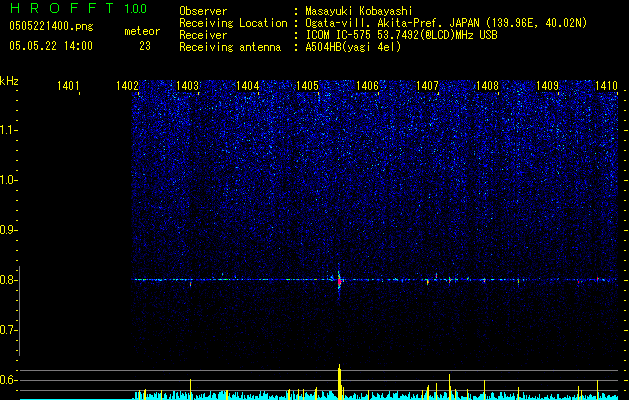Viewport: 629px width, 400px height.
Task: Click the 1.1 kHz axis label
Action: click(7, 130)
